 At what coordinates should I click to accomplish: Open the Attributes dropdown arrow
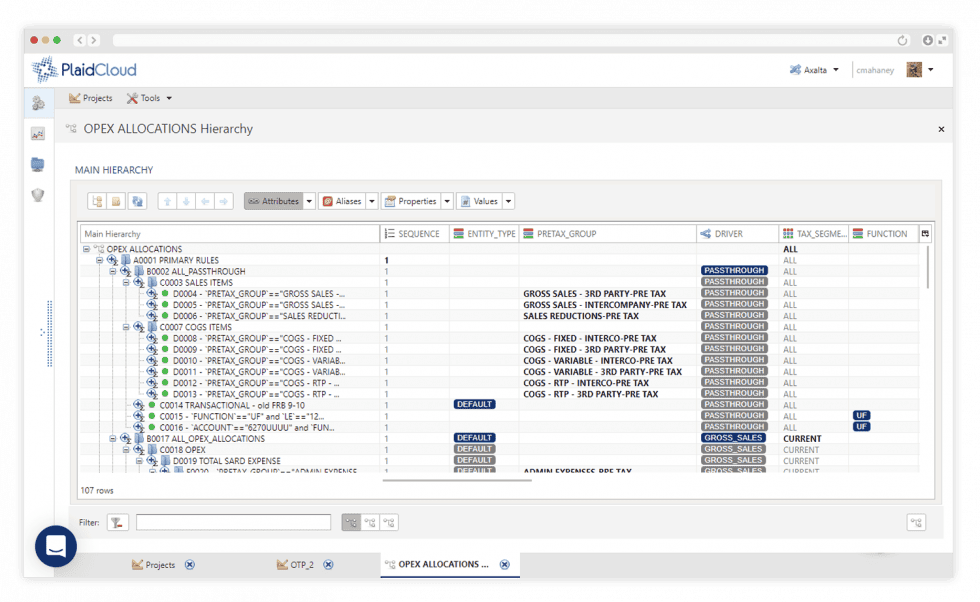pyautogui.click(x=309, y=201)
